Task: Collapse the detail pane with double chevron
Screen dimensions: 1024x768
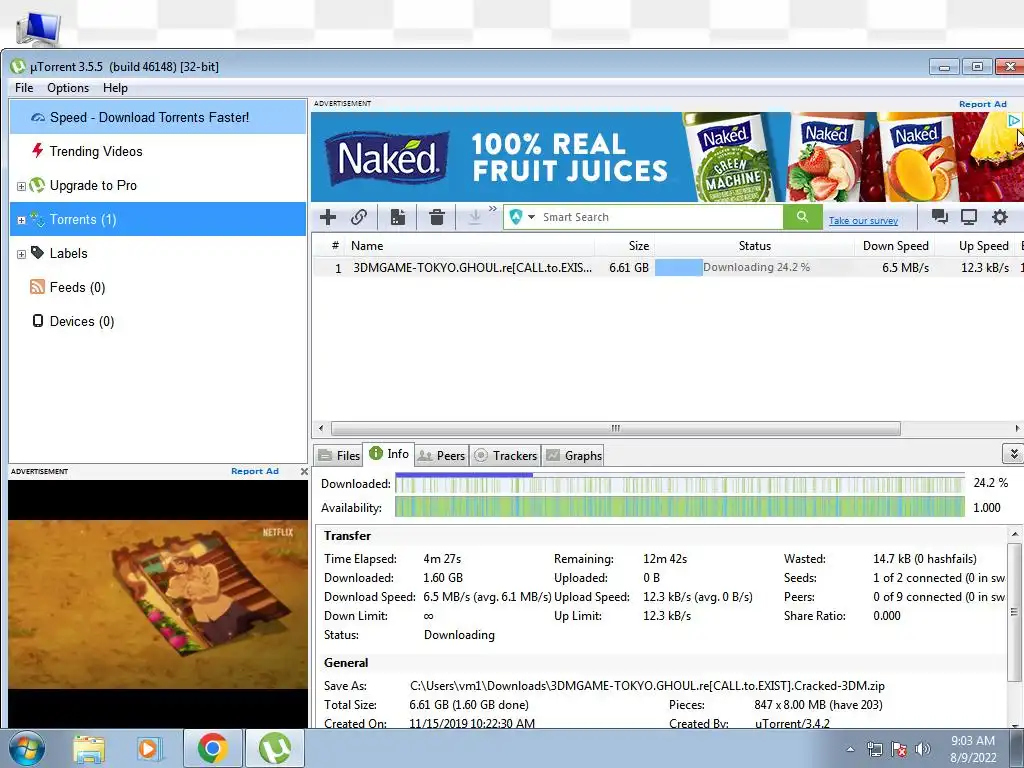Action: [x=1013, y=453]
